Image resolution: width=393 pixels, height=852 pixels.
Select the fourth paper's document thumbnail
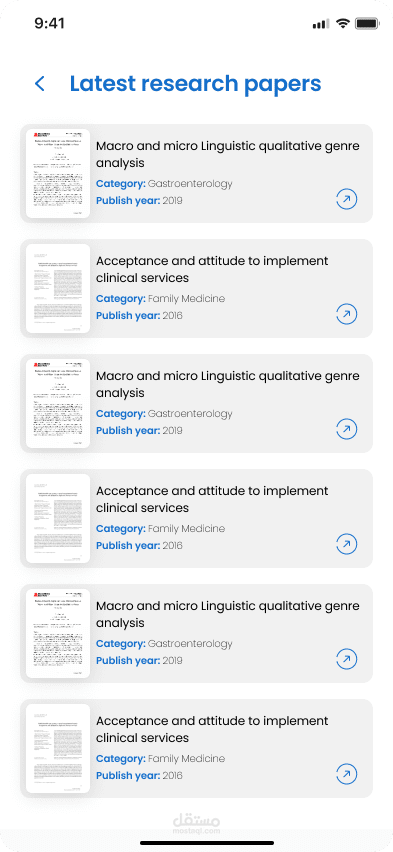[58, 518]
